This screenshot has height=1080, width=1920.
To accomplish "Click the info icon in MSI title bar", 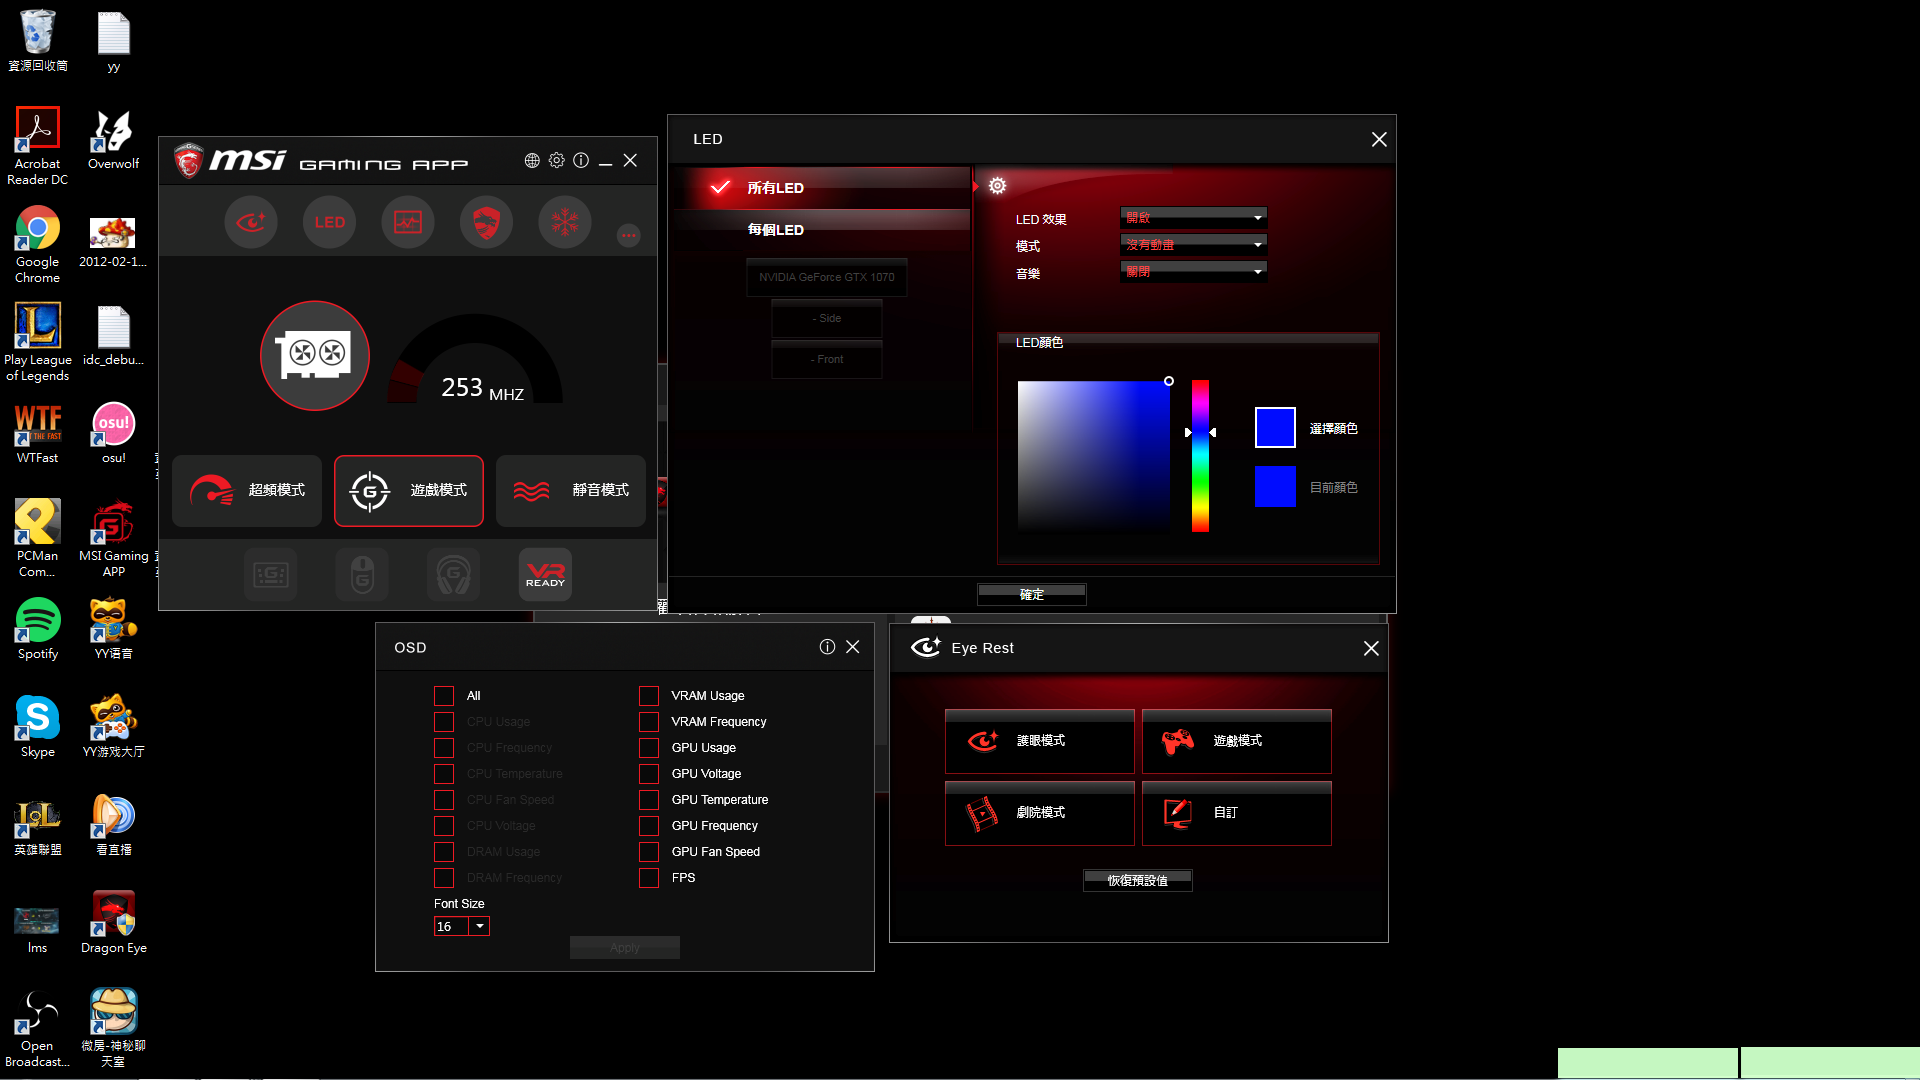I will [x=581, y=161].
